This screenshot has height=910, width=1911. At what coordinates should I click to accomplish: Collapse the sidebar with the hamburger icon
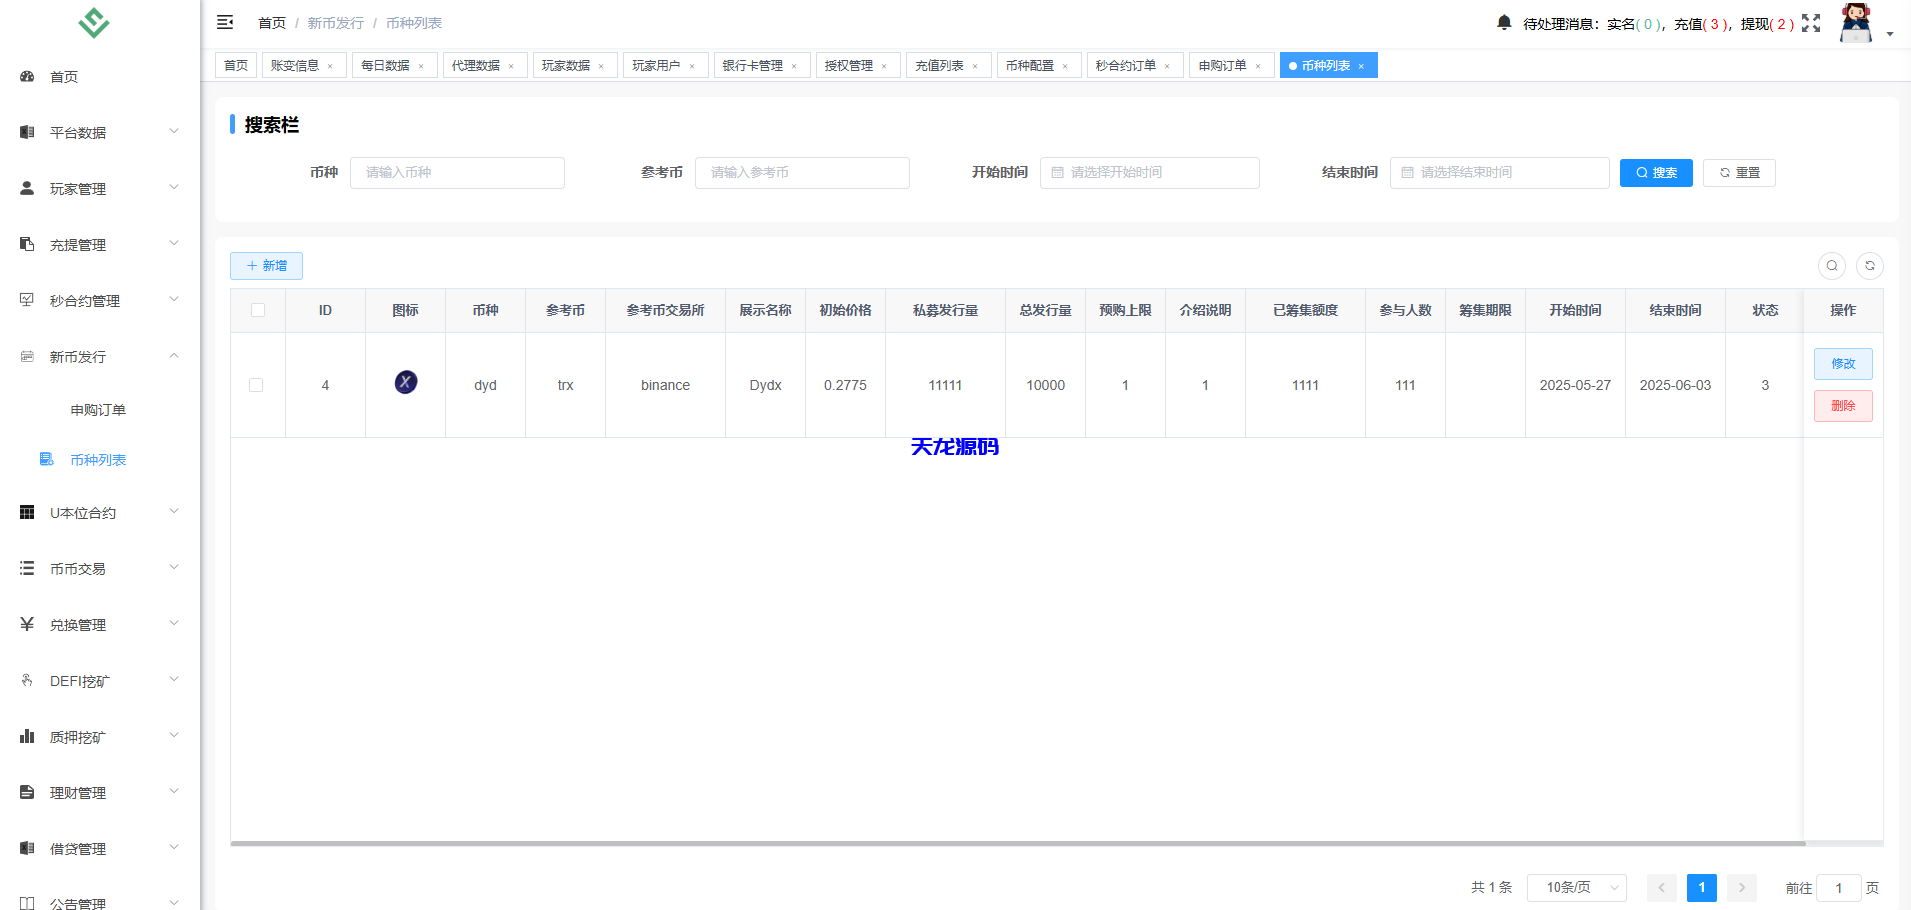pyautogui.click(x=225, y=21)
